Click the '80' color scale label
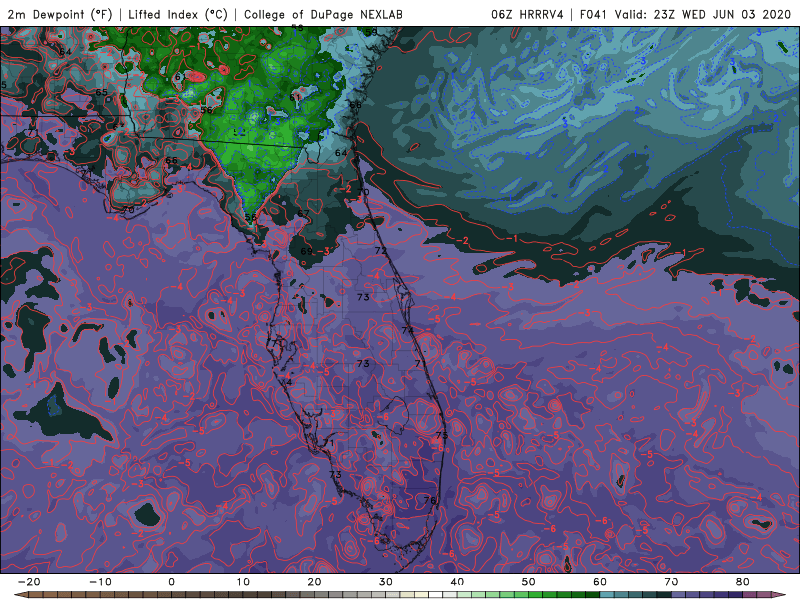800x600 pixels. (x=743, y=582)
